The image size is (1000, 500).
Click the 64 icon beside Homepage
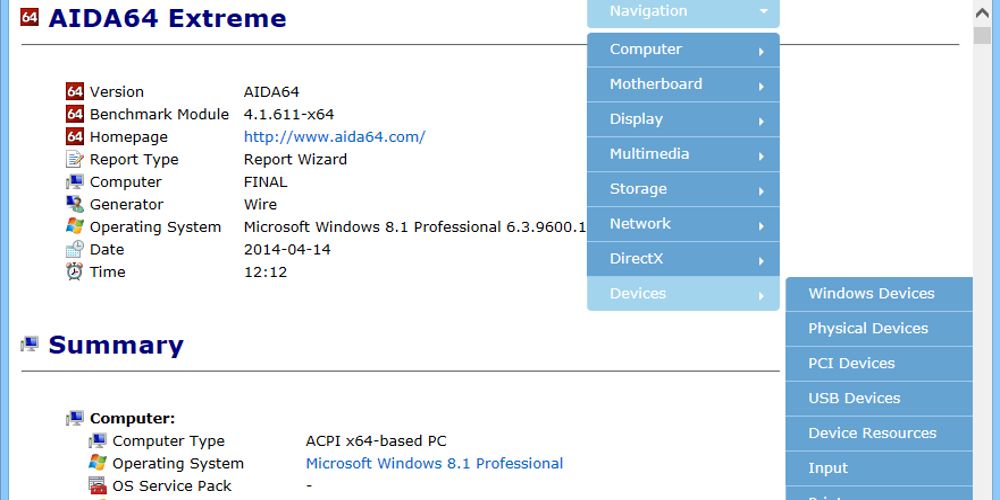[75, 136]
